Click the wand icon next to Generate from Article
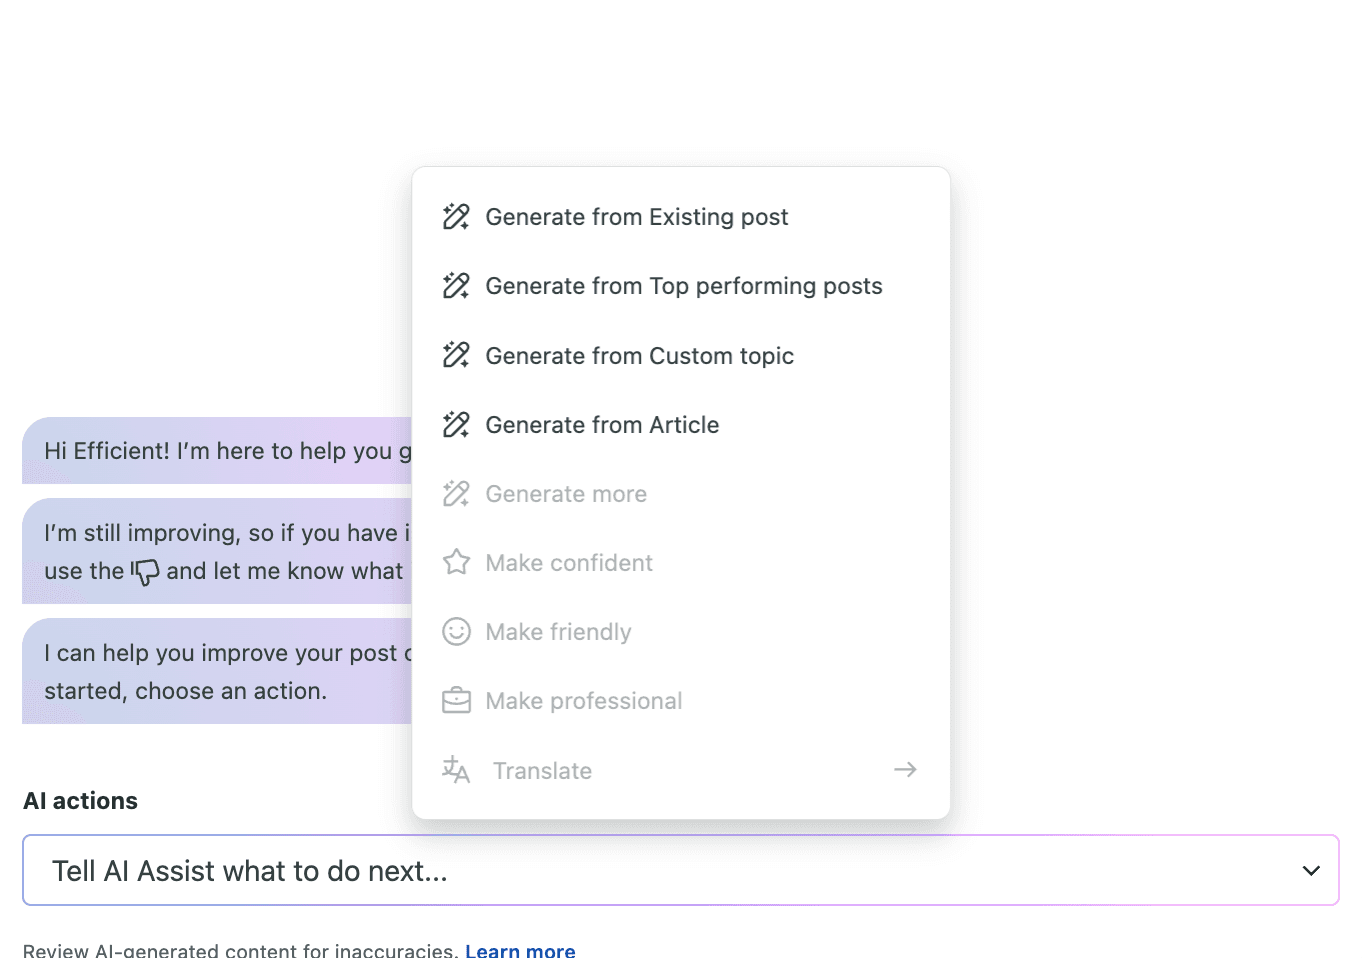Screen dimensions: 1362x958 [456, 424]
